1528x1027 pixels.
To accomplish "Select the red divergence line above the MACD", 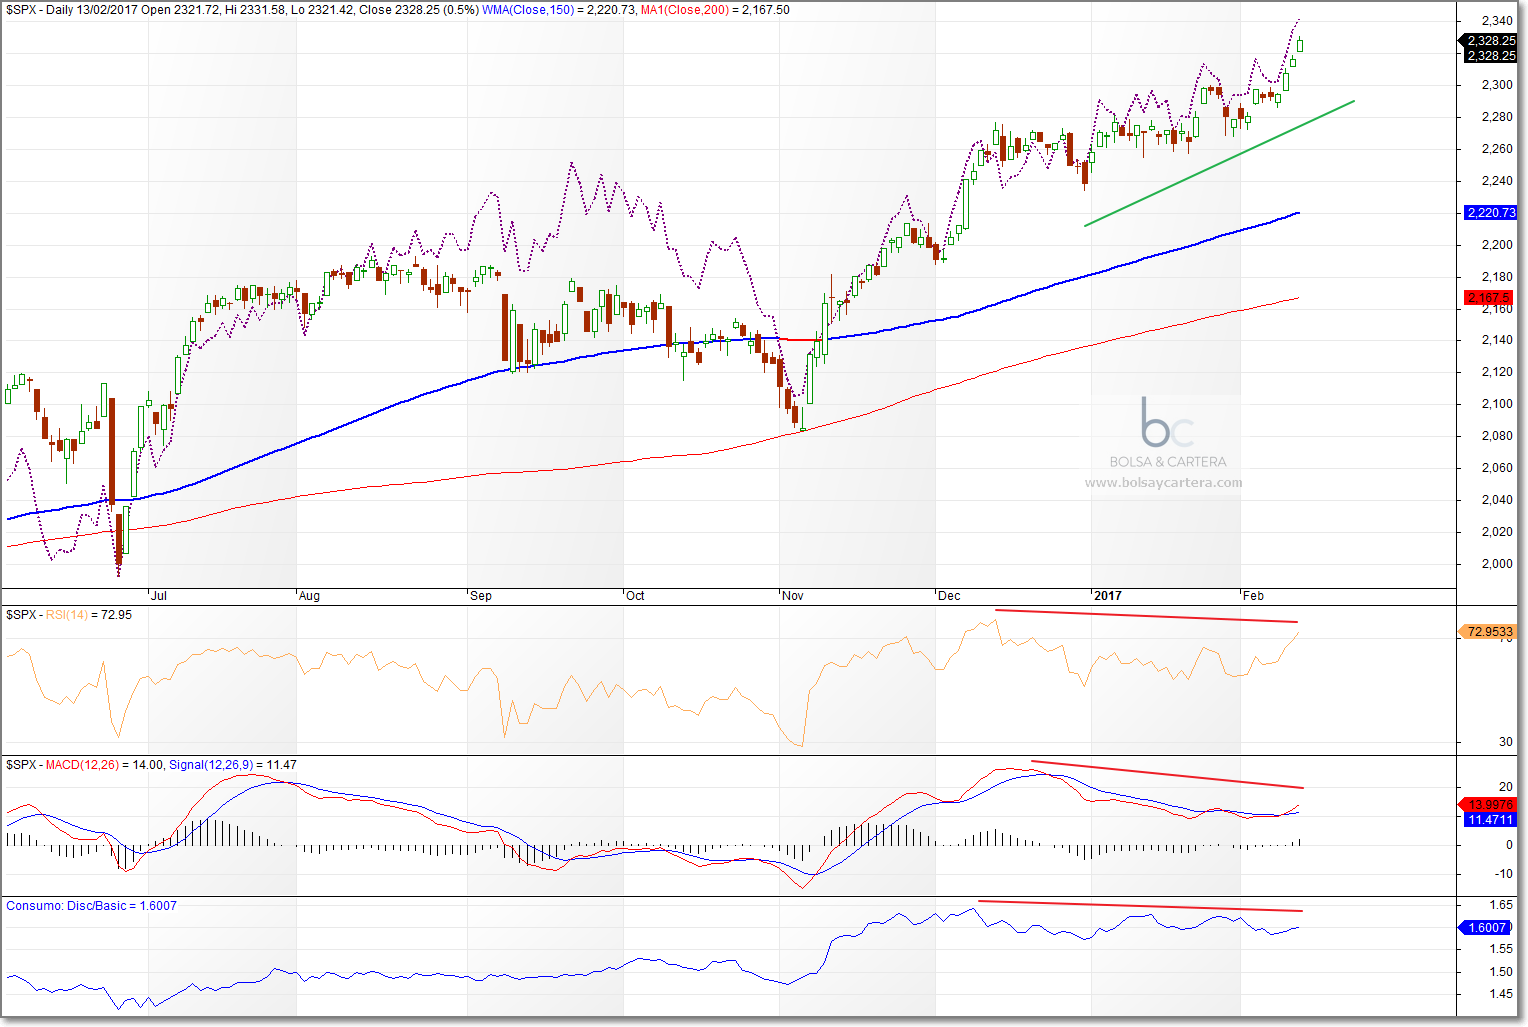I will (1167, 775).
